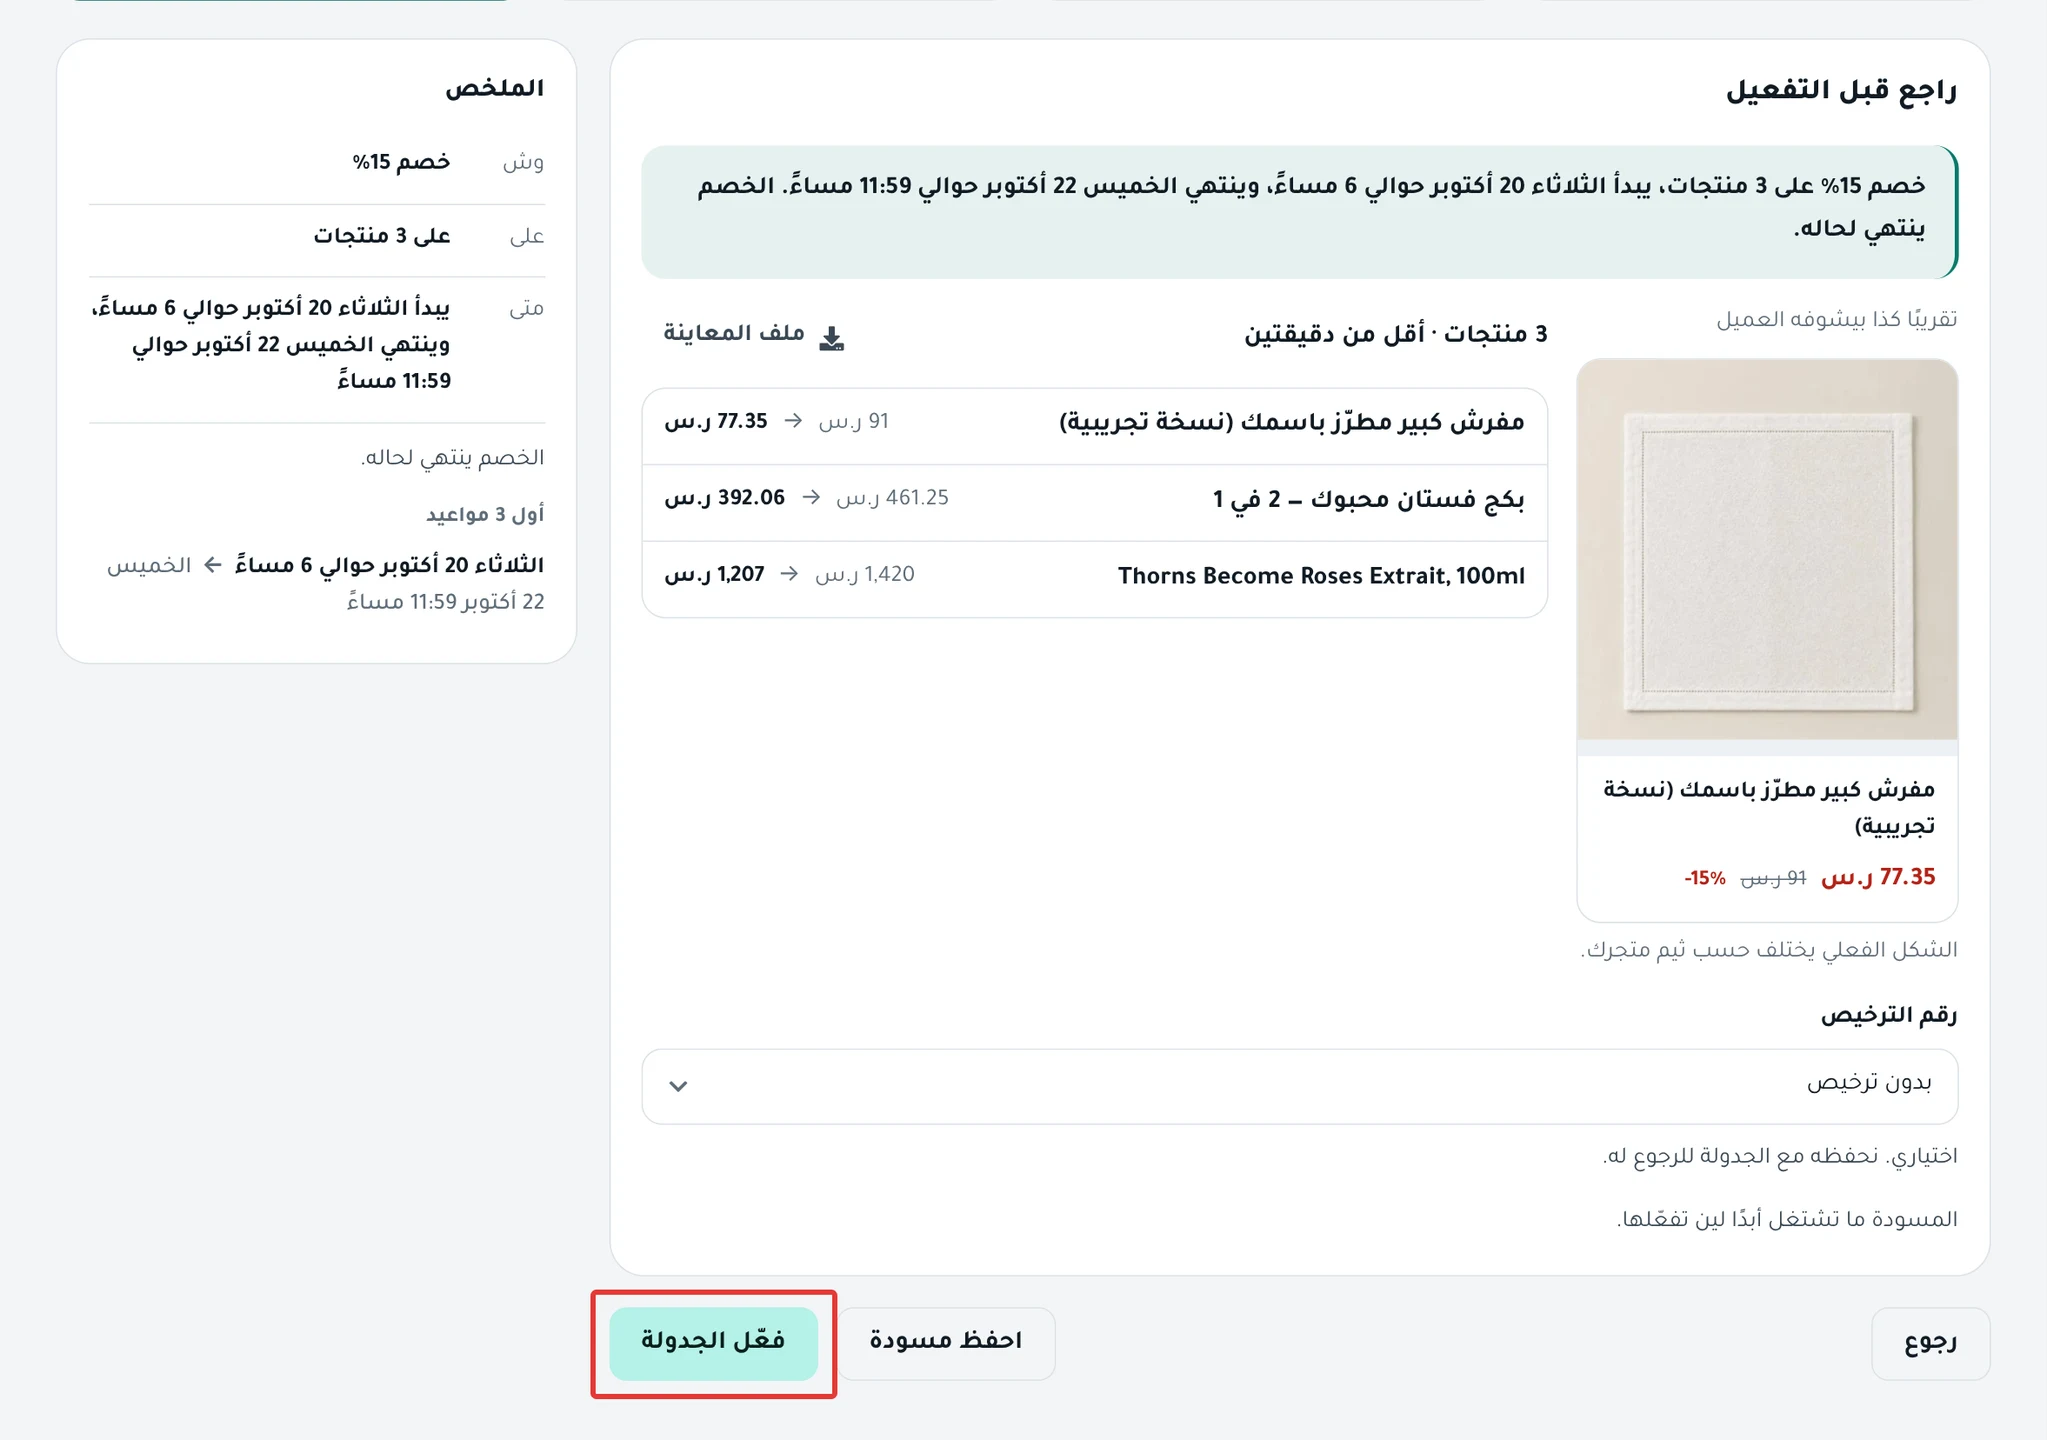The image size is (2047, 1440).
Task: Click the arrow in 461.25 to 392.06 row
Action: (x=811, y=498)
